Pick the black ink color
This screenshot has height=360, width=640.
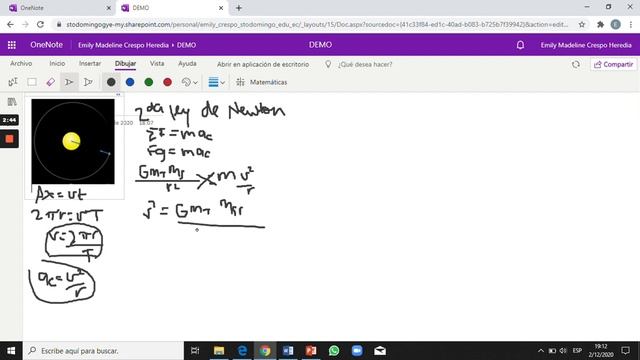[x=111, y=82]
